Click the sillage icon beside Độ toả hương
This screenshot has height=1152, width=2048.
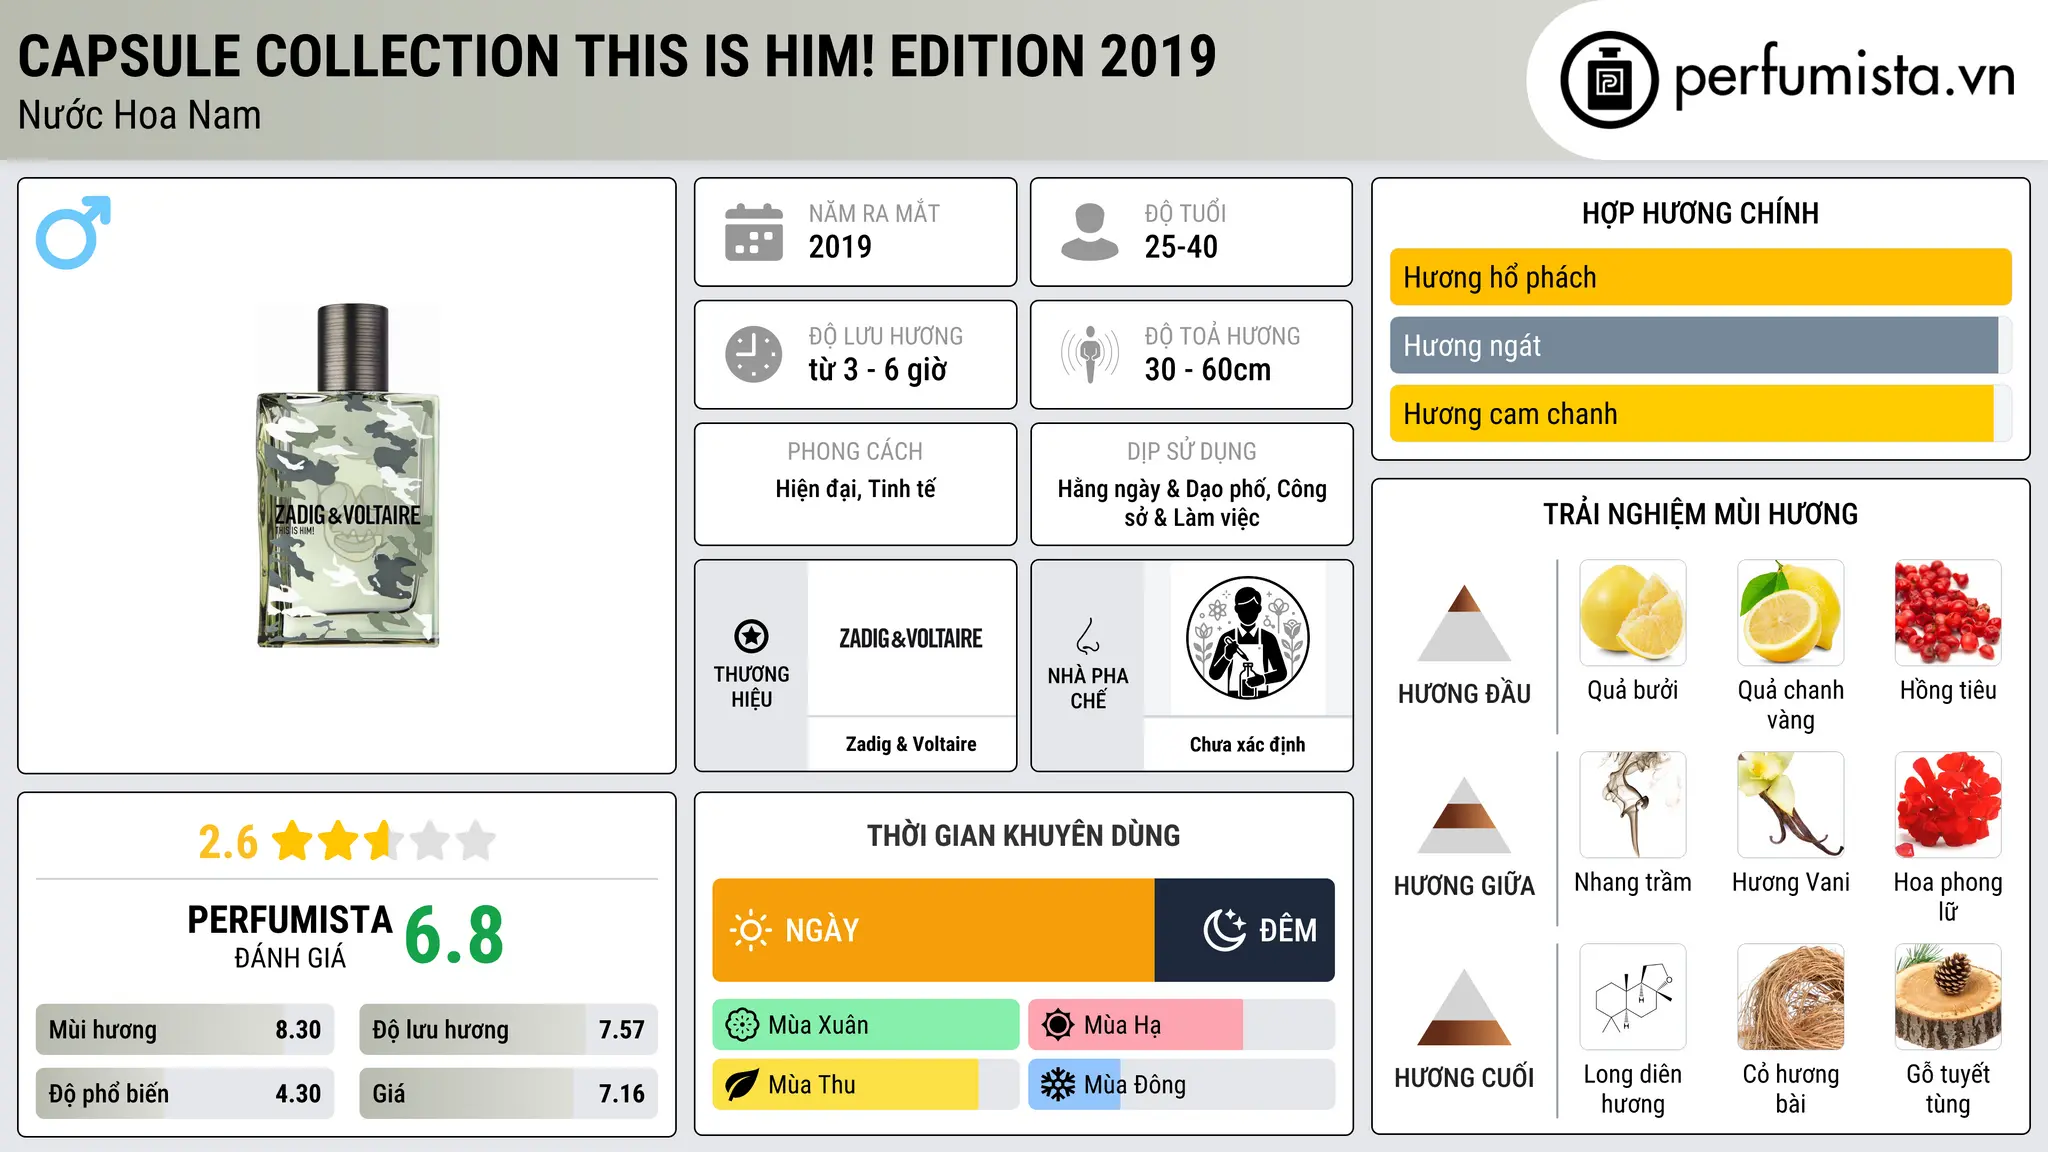tap(1090, 354)
